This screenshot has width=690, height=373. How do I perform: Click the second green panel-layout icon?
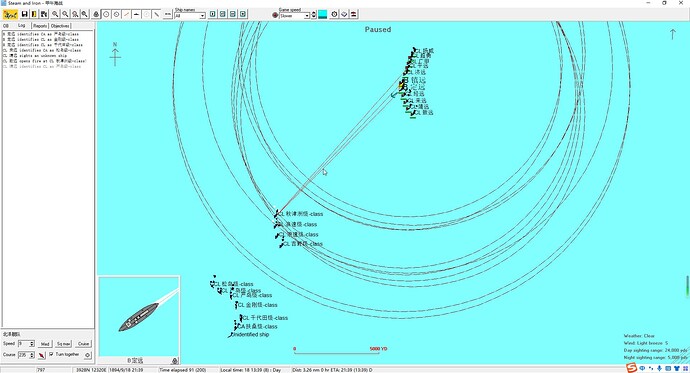(x=223, y=15)
